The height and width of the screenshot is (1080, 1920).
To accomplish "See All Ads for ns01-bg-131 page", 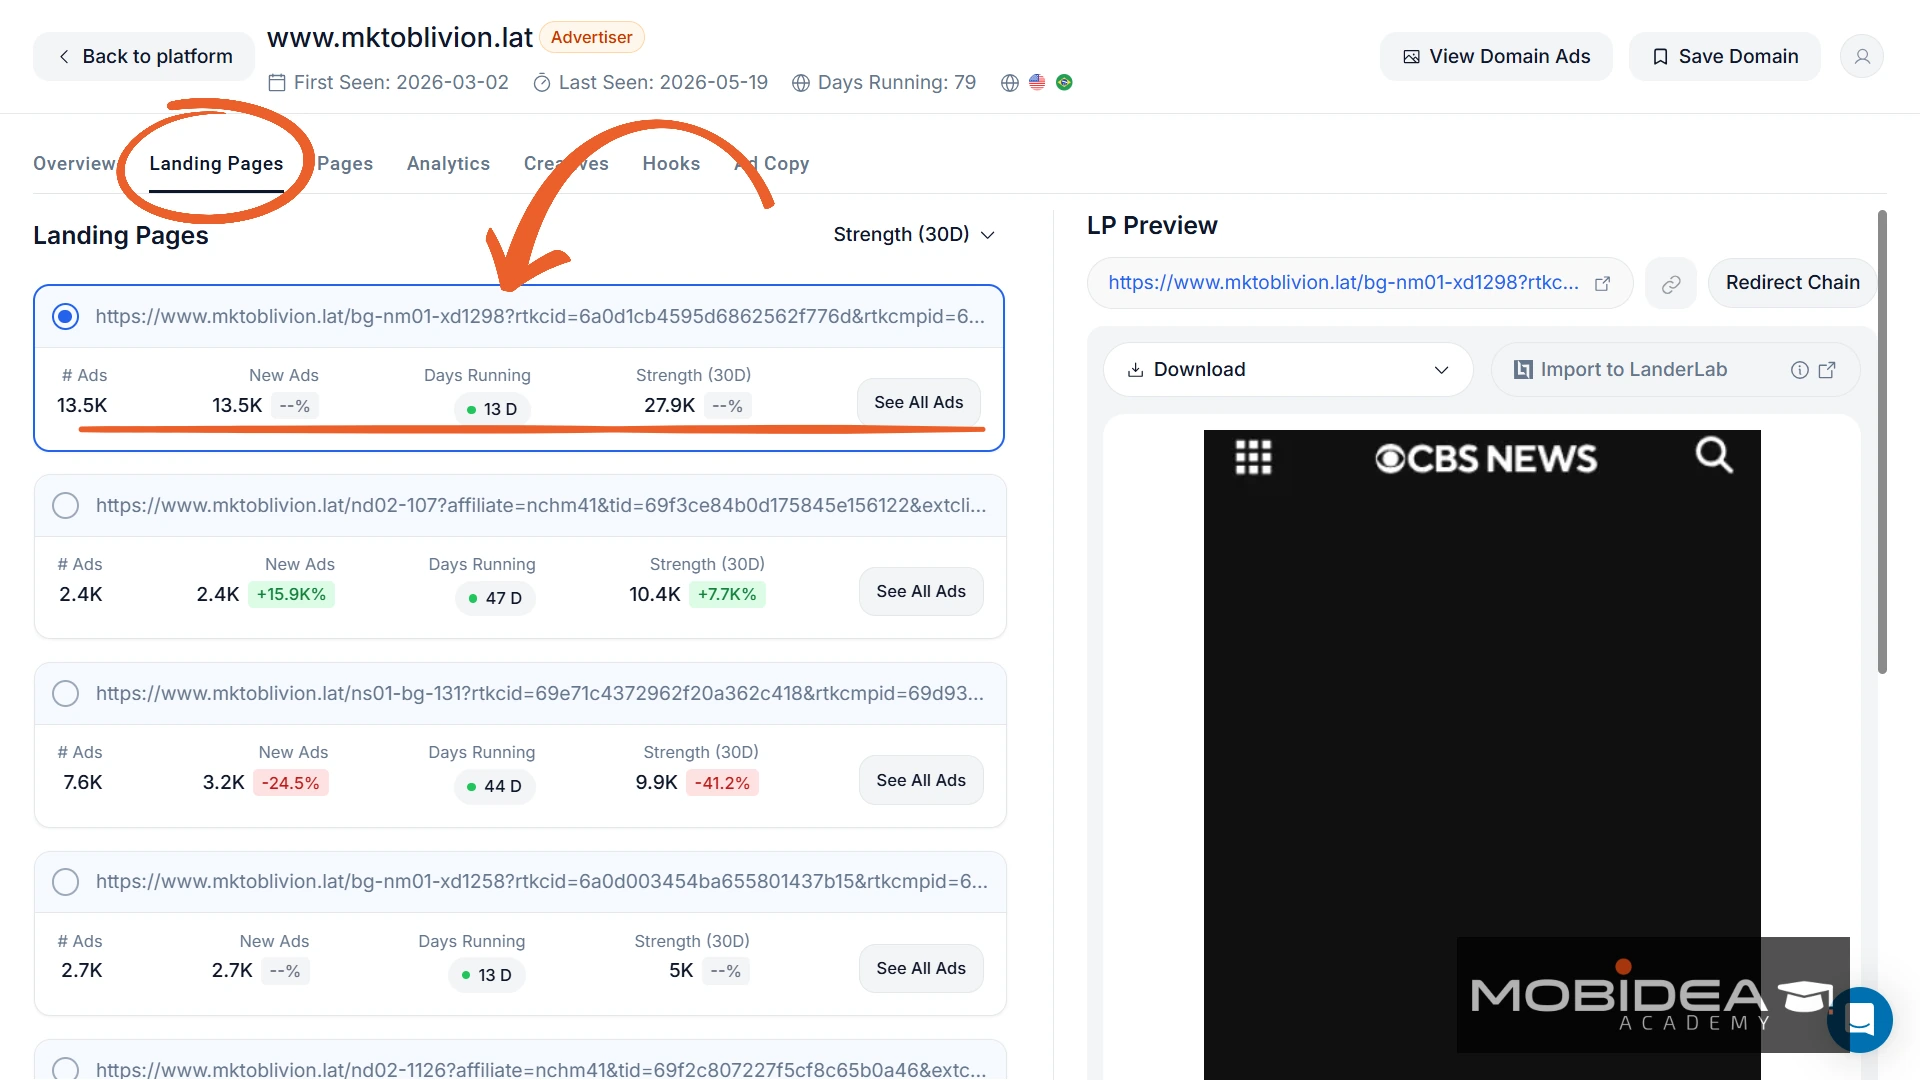I will tap(921, 781).
